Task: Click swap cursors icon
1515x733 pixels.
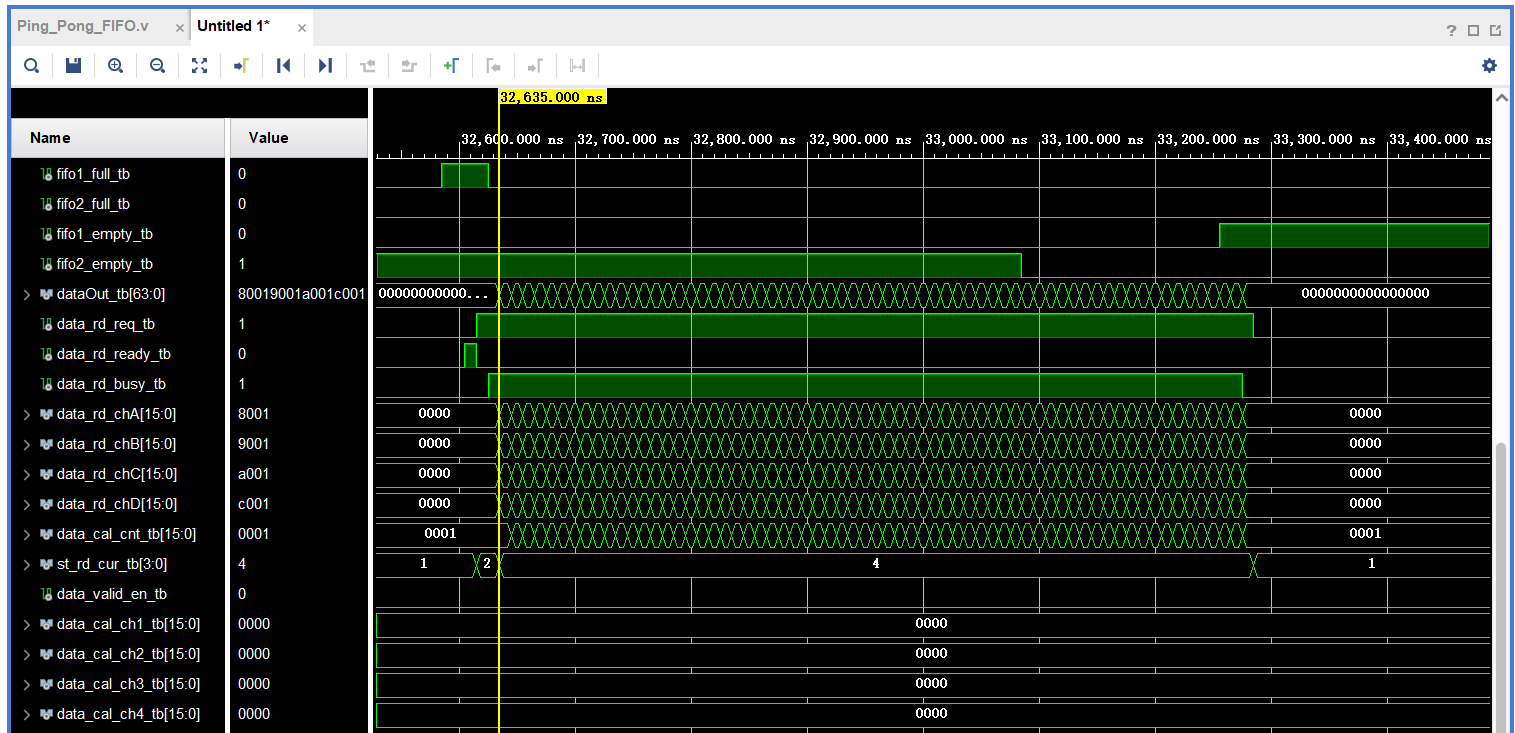Action: (577, 66)
